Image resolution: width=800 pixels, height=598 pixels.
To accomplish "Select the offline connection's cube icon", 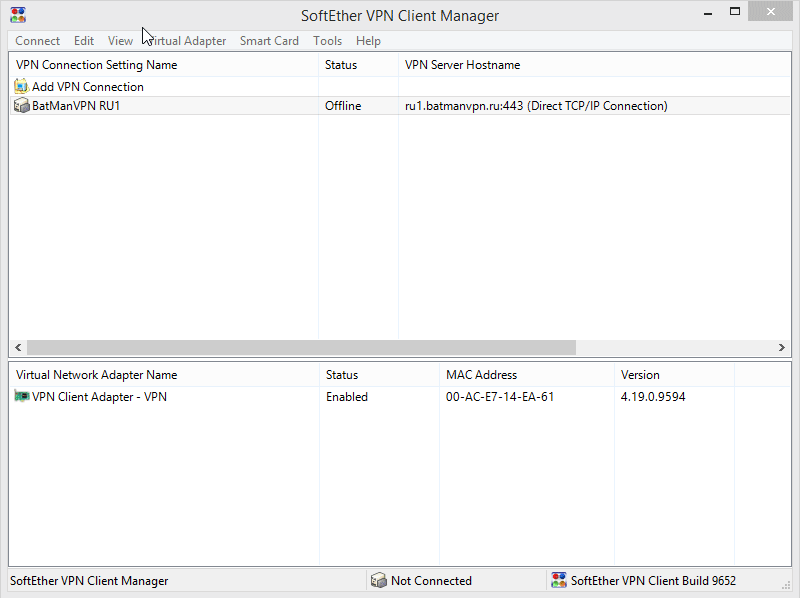I will (21, 105).
